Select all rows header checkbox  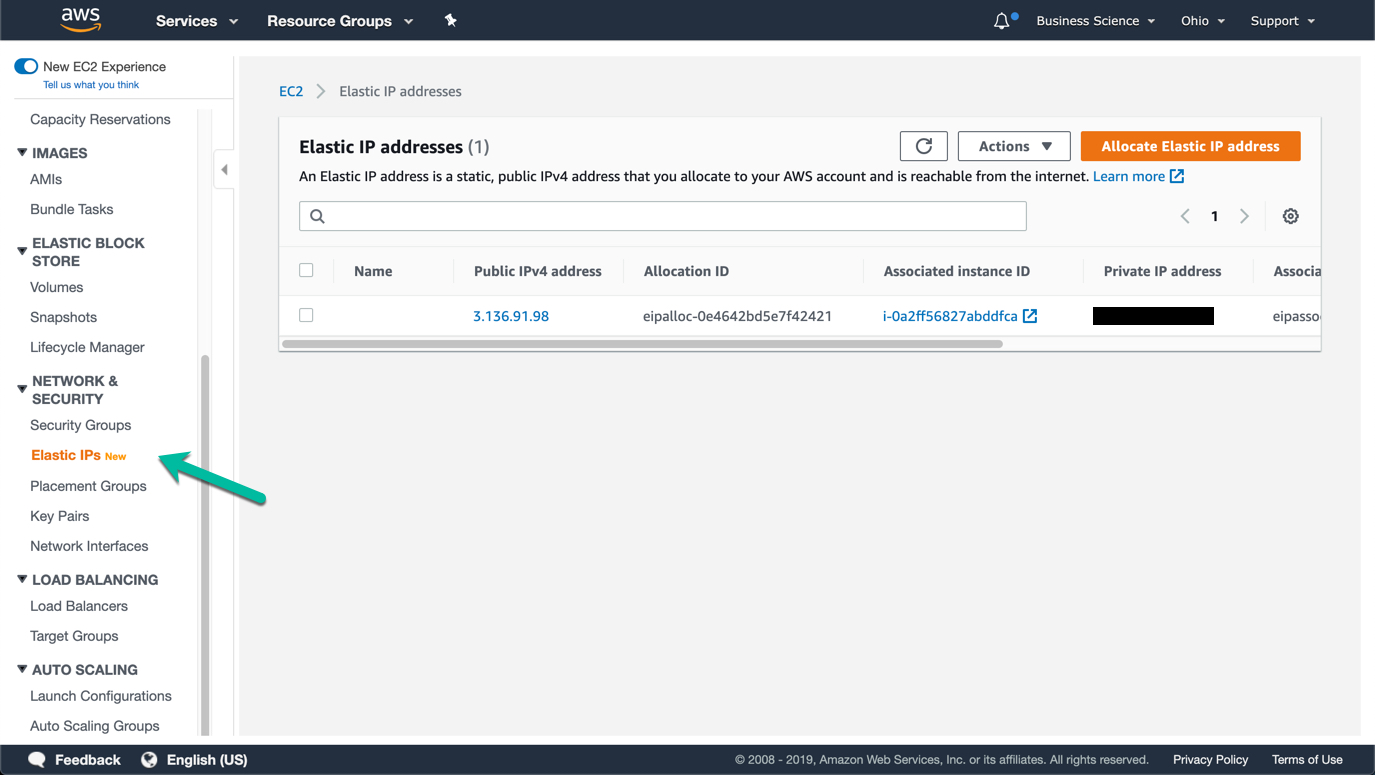coord(306,270)
